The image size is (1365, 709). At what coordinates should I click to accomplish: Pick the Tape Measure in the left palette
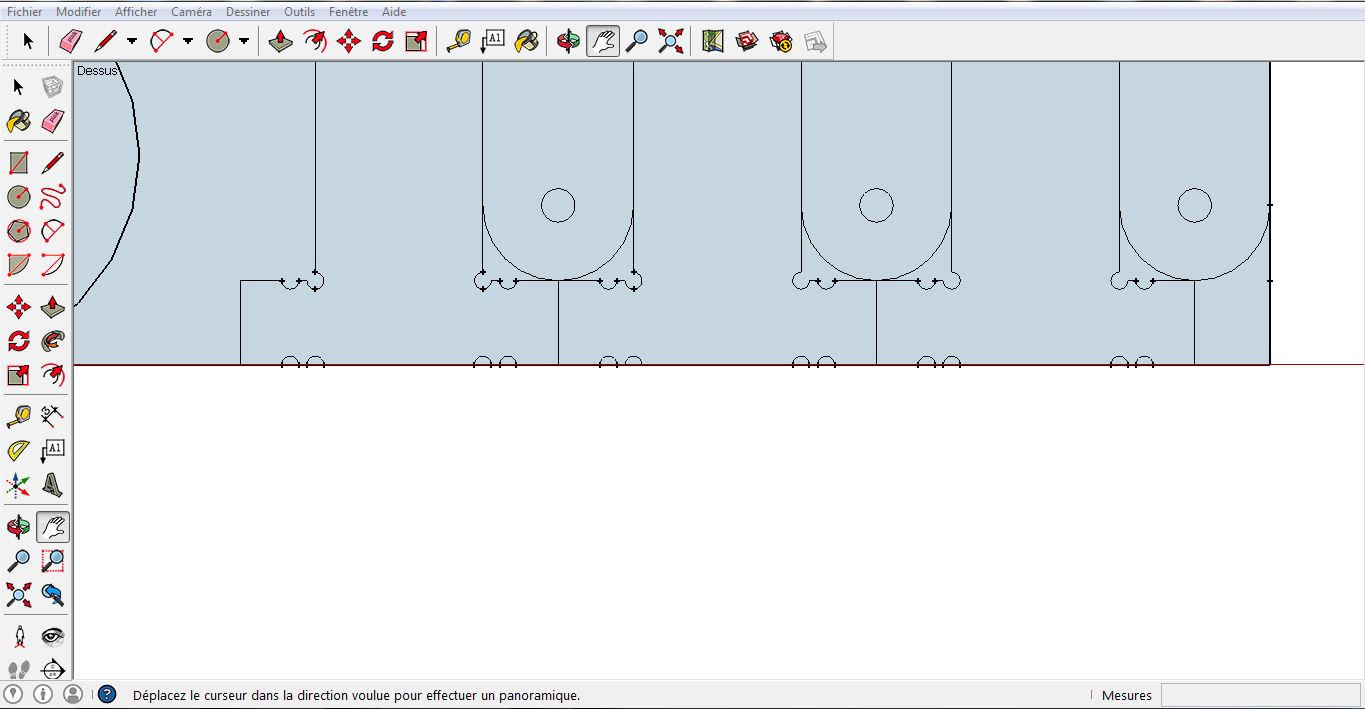(19, 417)
